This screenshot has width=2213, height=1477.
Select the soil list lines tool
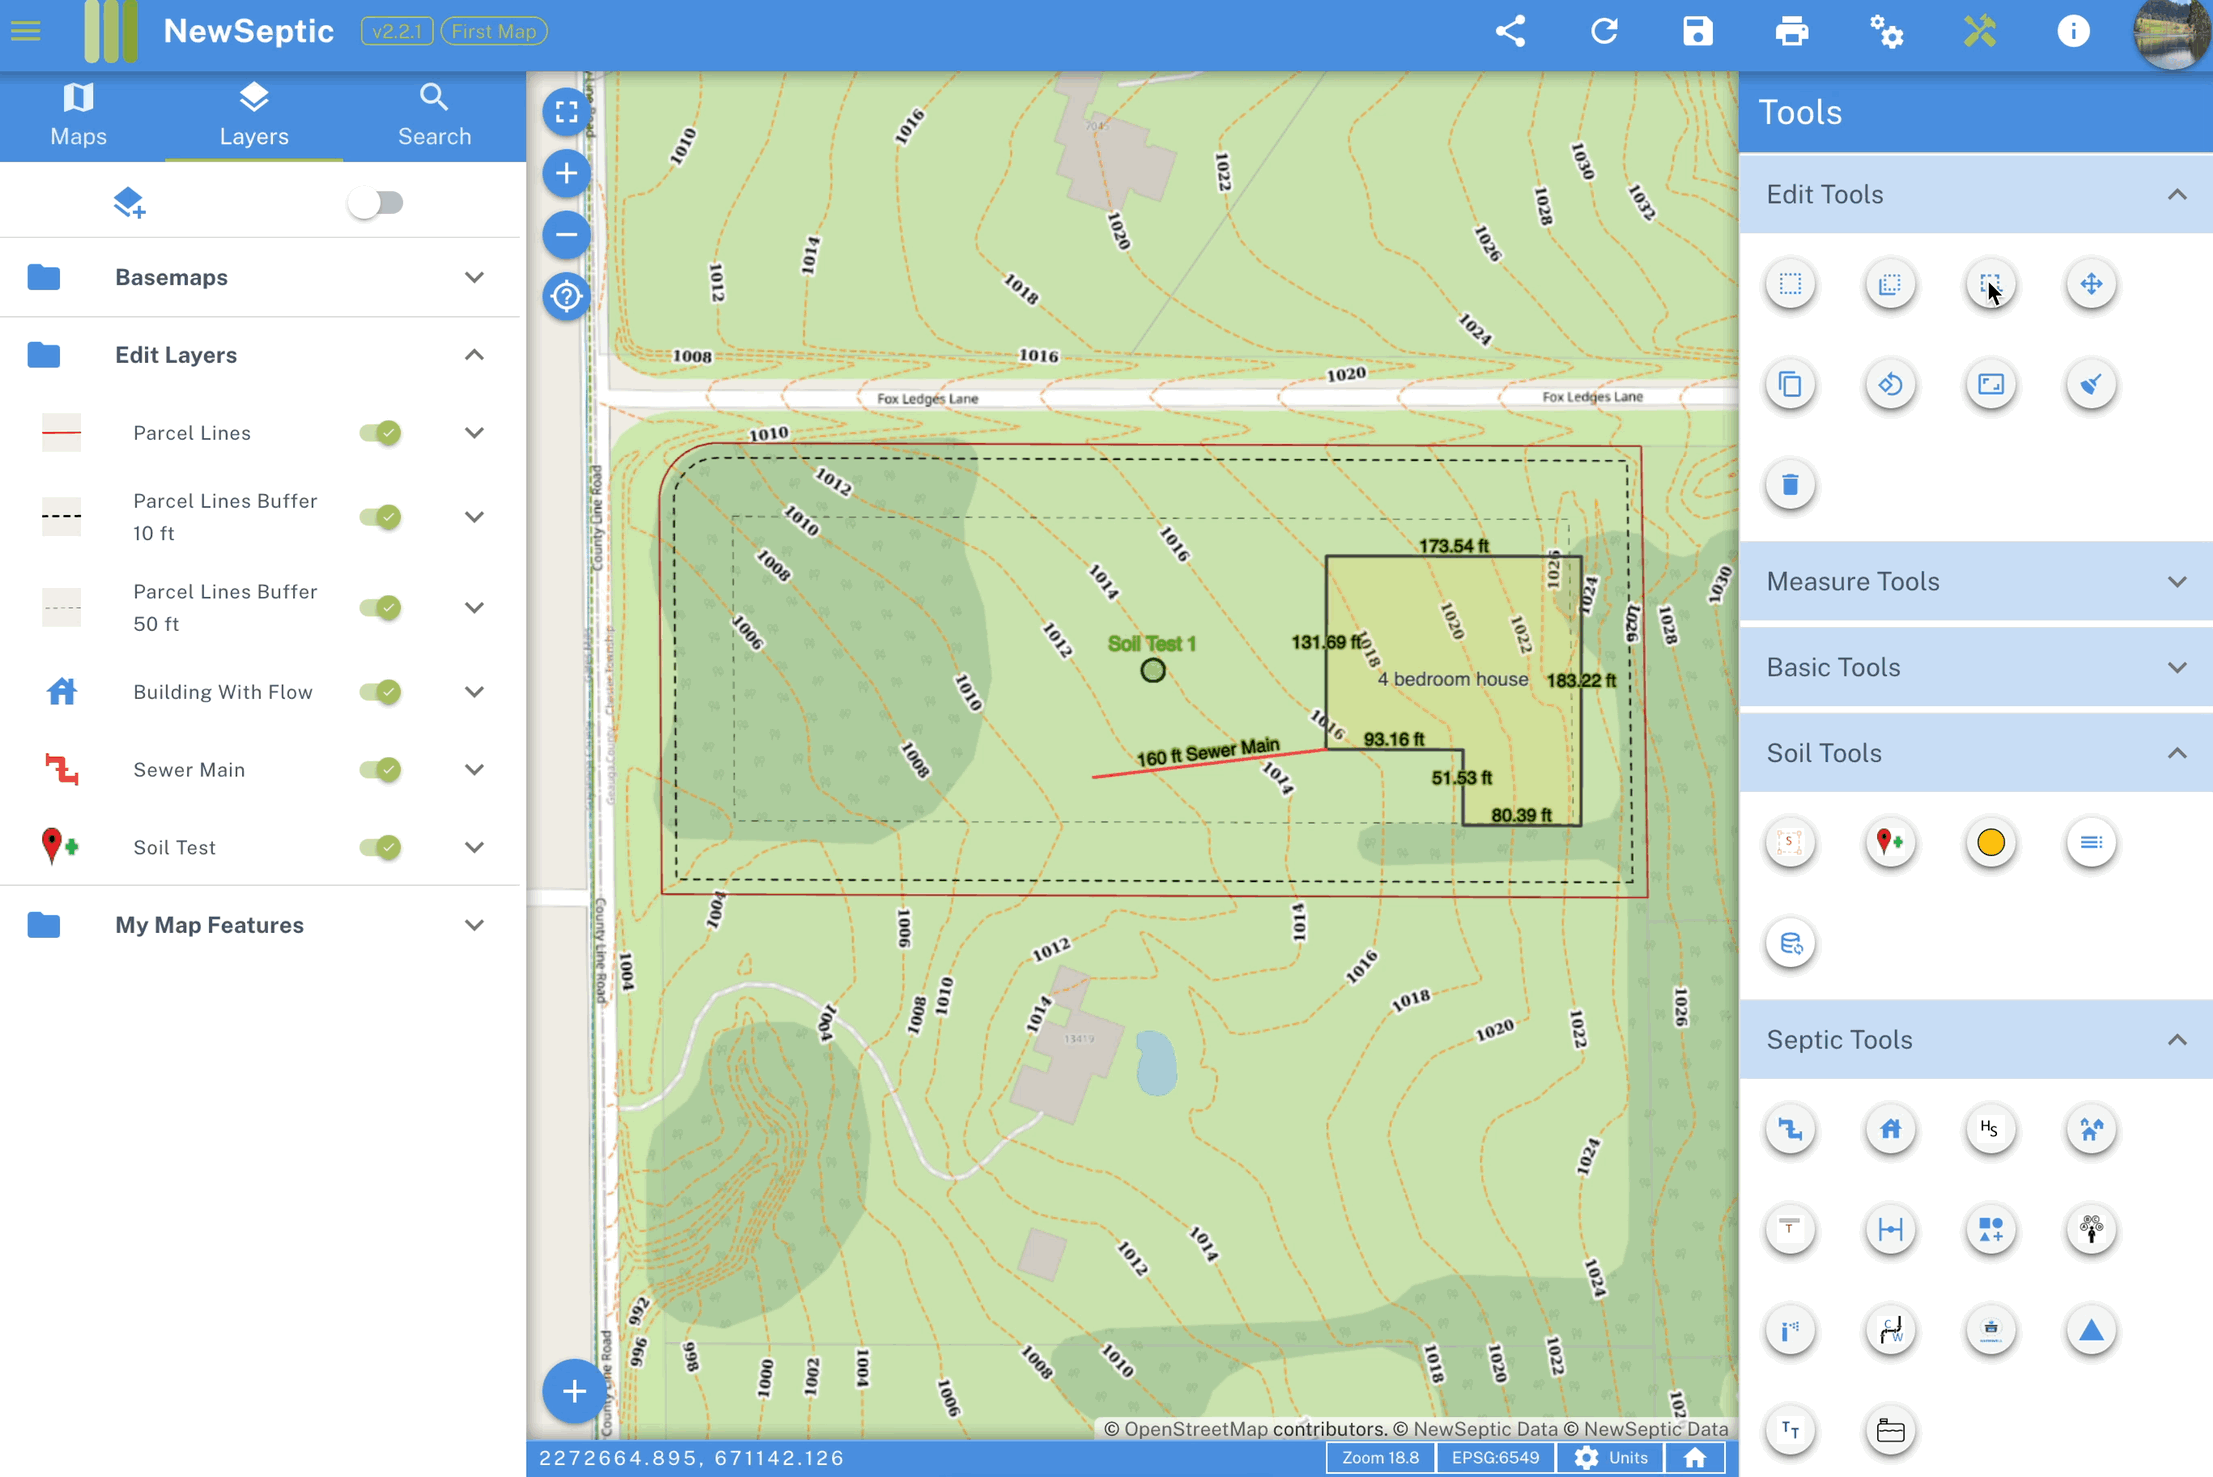pos(2091,843)
